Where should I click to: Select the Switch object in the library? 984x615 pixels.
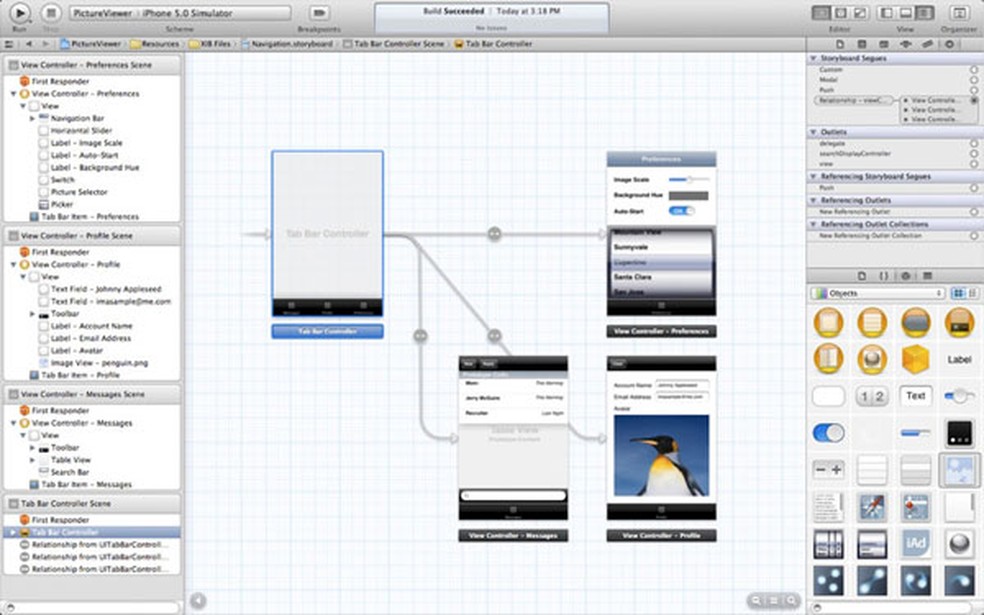click(827, 432)
